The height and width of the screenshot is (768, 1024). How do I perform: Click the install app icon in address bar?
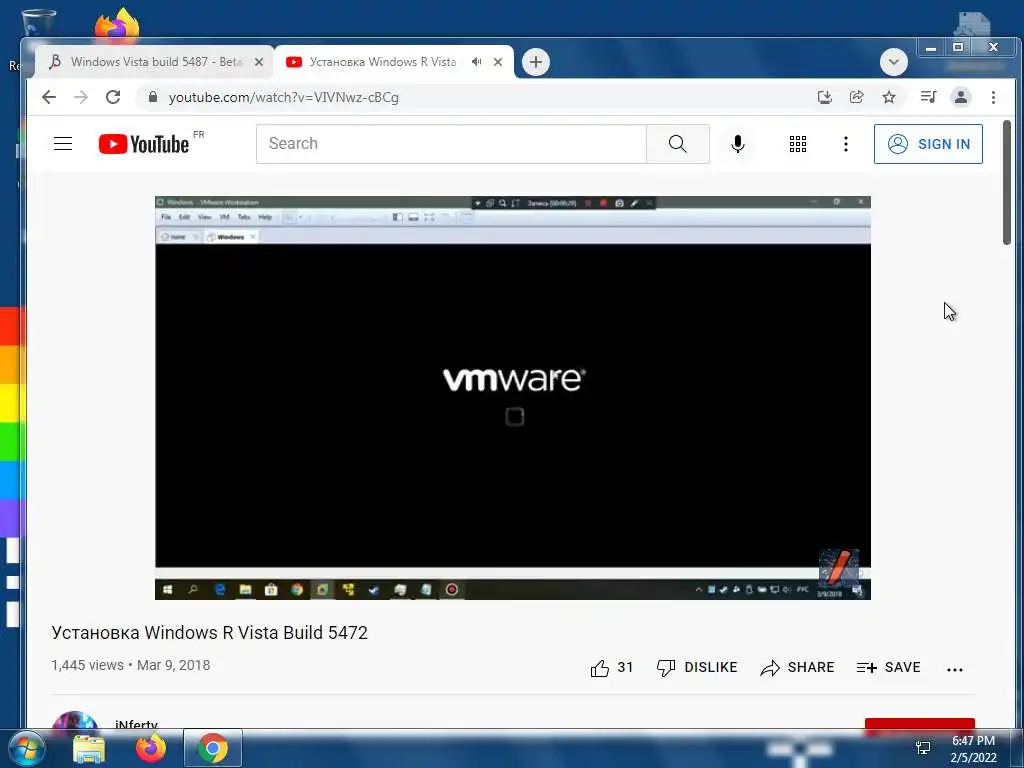tap(825, 97)
